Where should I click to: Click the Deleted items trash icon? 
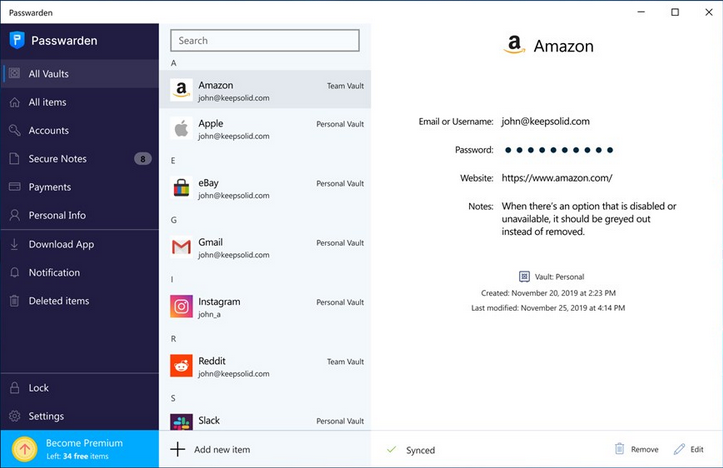[15, 301]
